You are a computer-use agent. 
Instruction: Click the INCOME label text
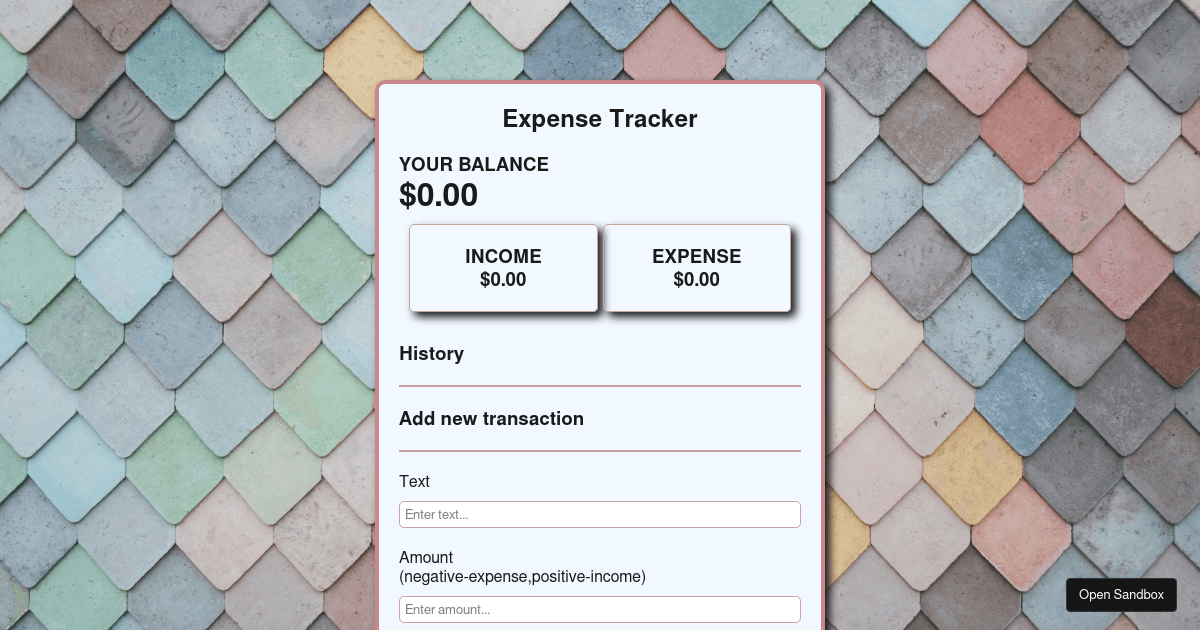pos(503,256)
